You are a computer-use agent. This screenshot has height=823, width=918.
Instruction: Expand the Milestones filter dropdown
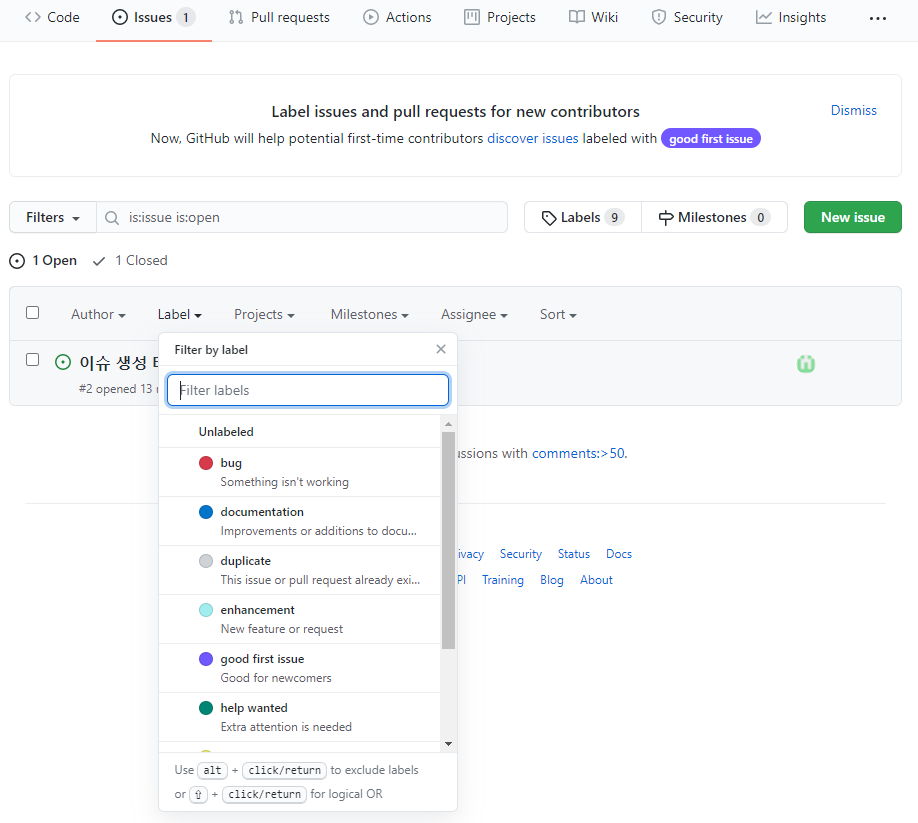coord(369,314)
